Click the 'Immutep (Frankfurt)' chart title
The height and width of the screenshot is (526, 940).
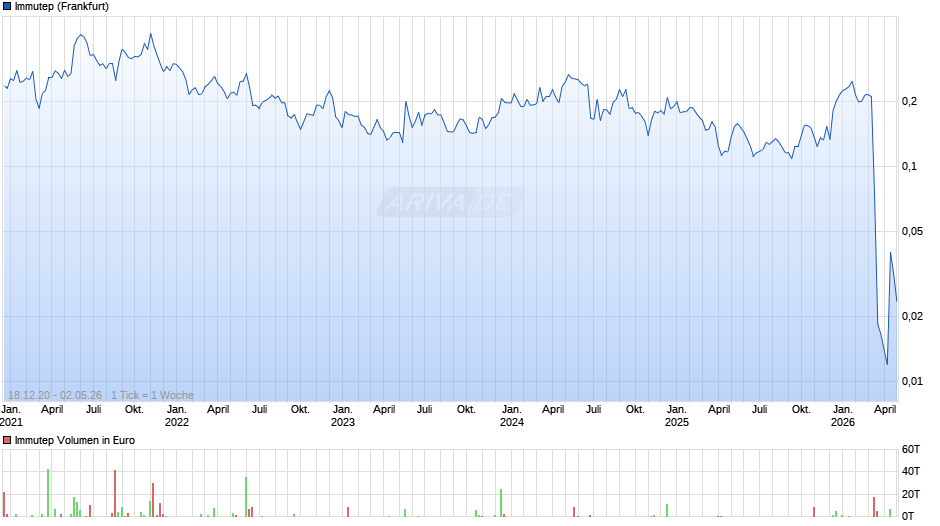tap(62, 7)
